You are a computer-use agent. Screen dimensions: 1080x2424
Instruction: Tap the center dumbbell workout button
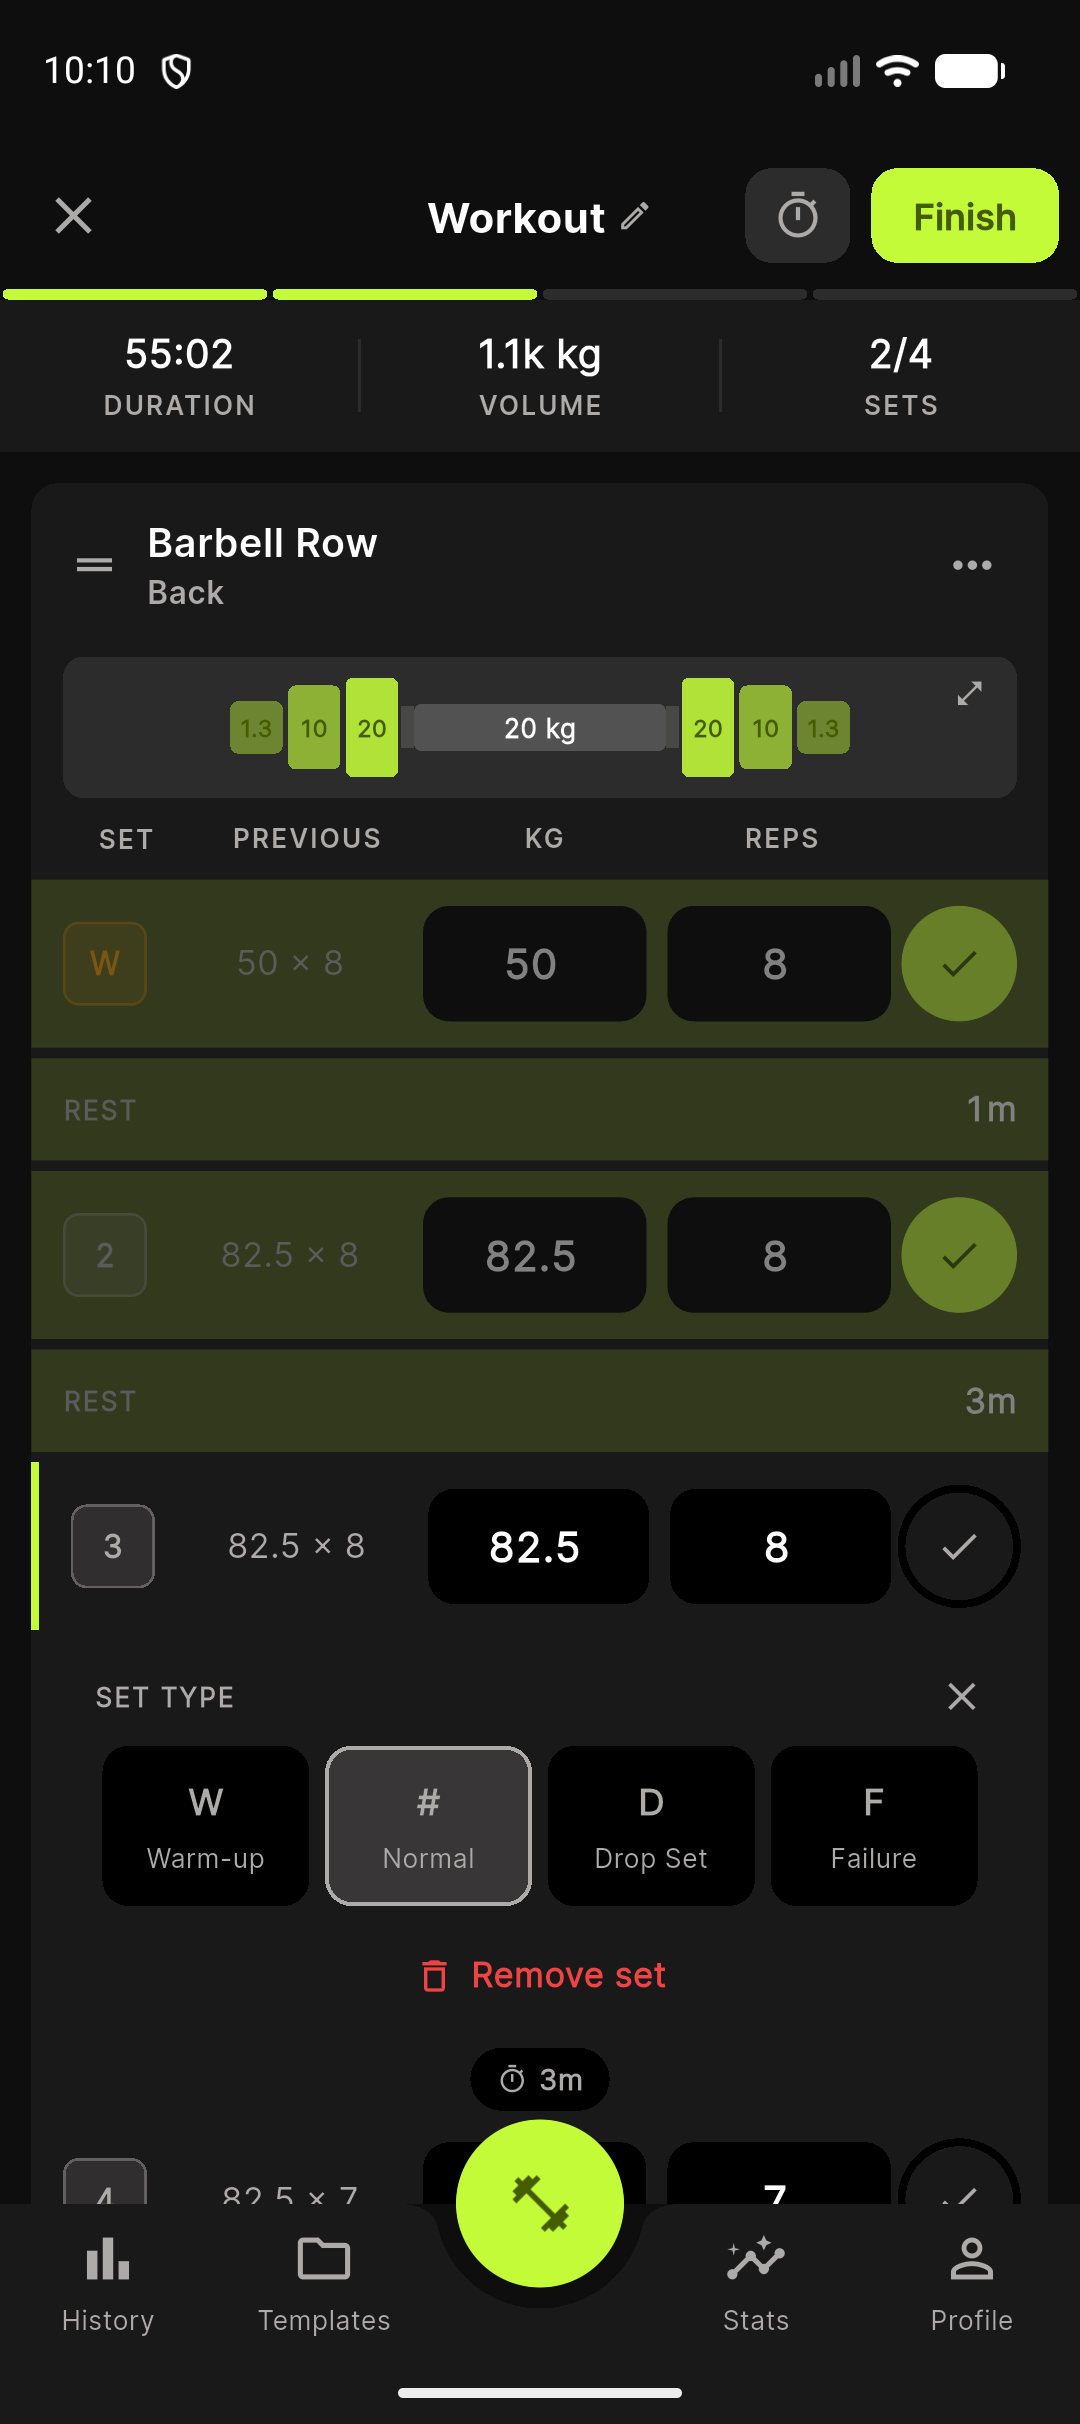coord(540,2203)
